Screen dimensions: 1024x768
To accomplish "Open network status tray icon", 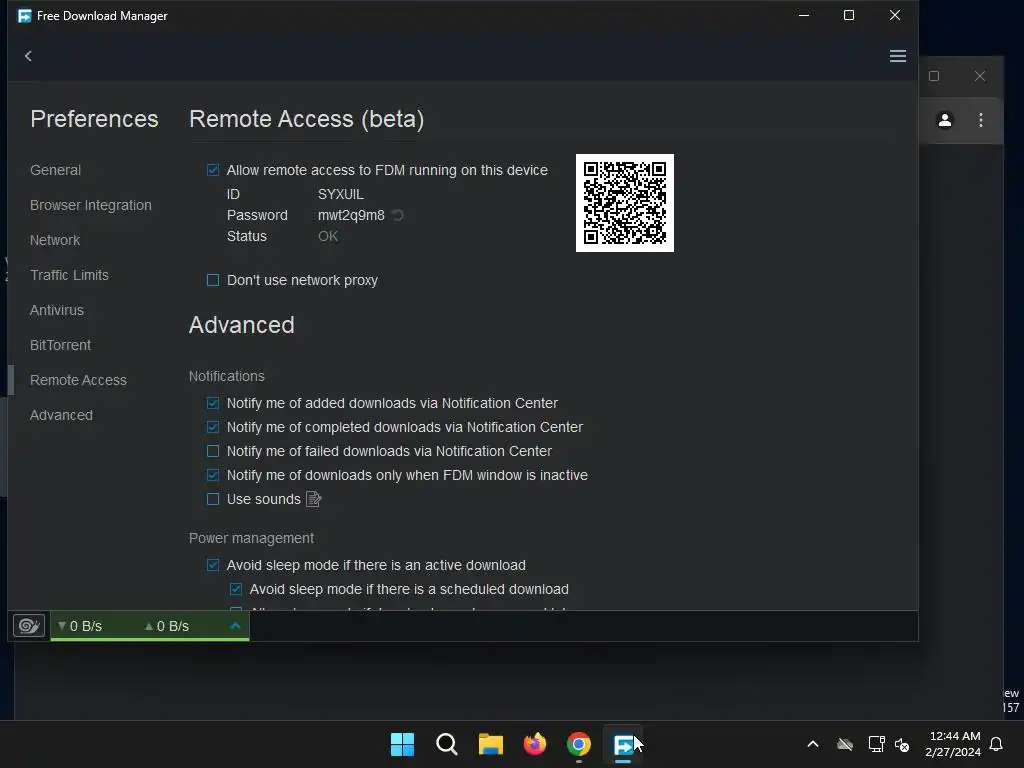I will tap(876, 744).
